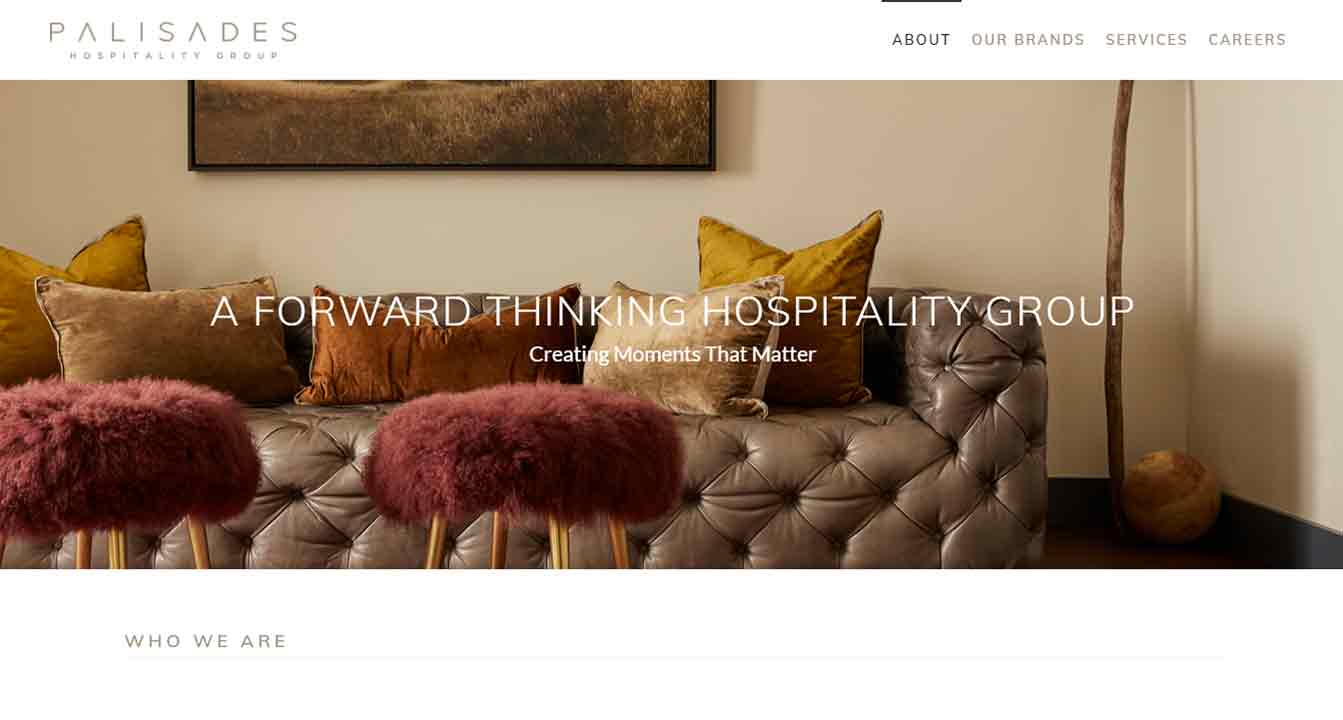Click the 'Who We Are' section heading

pos(206,641)
